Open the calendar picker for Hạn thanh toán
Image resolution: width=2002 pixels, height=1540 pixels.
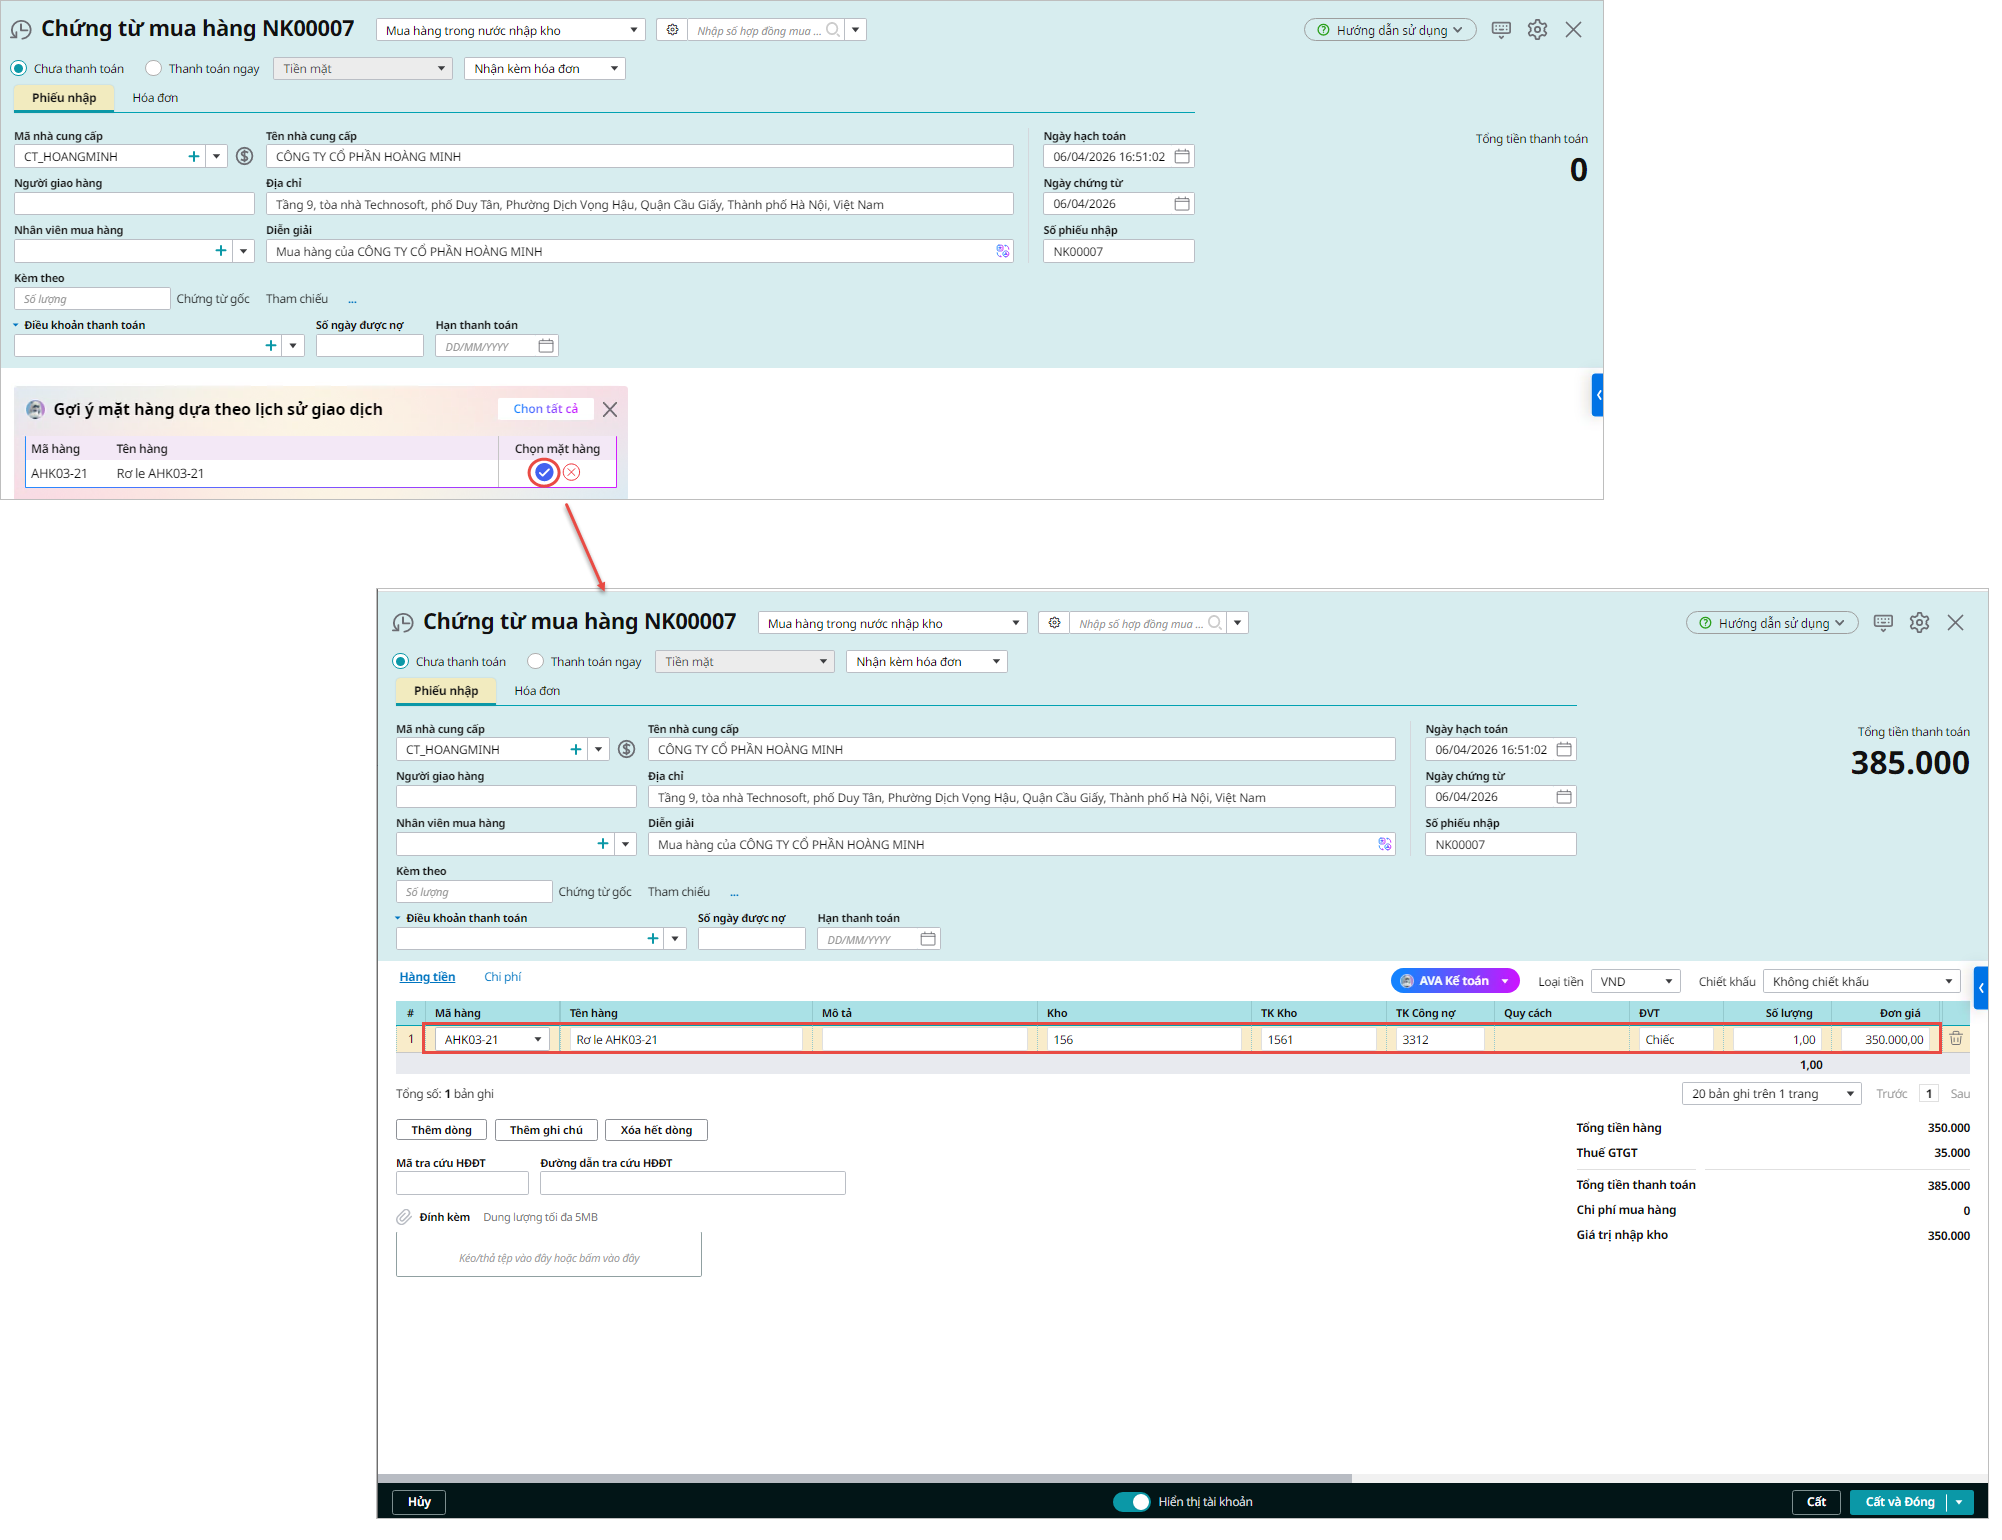(928, 939)
